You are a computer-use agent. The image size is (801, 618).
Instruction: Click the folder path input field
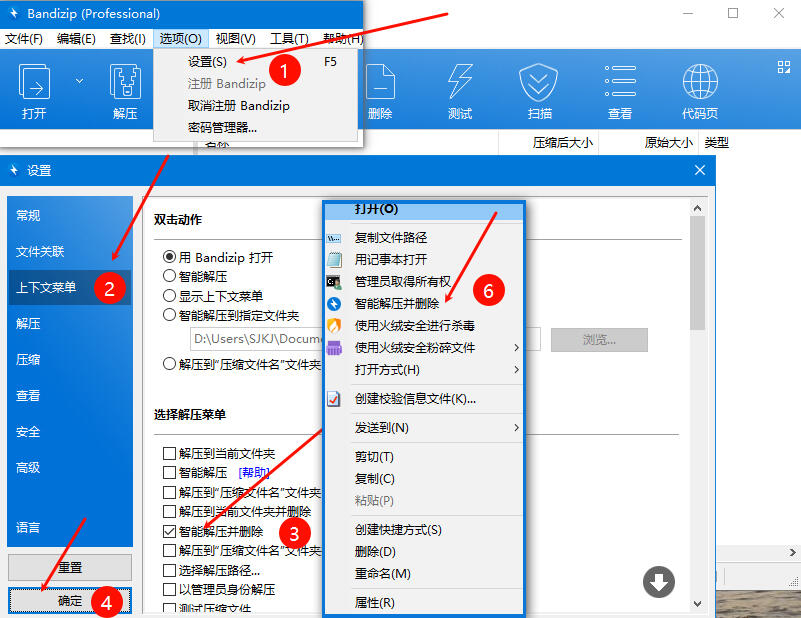click(365, 339)
